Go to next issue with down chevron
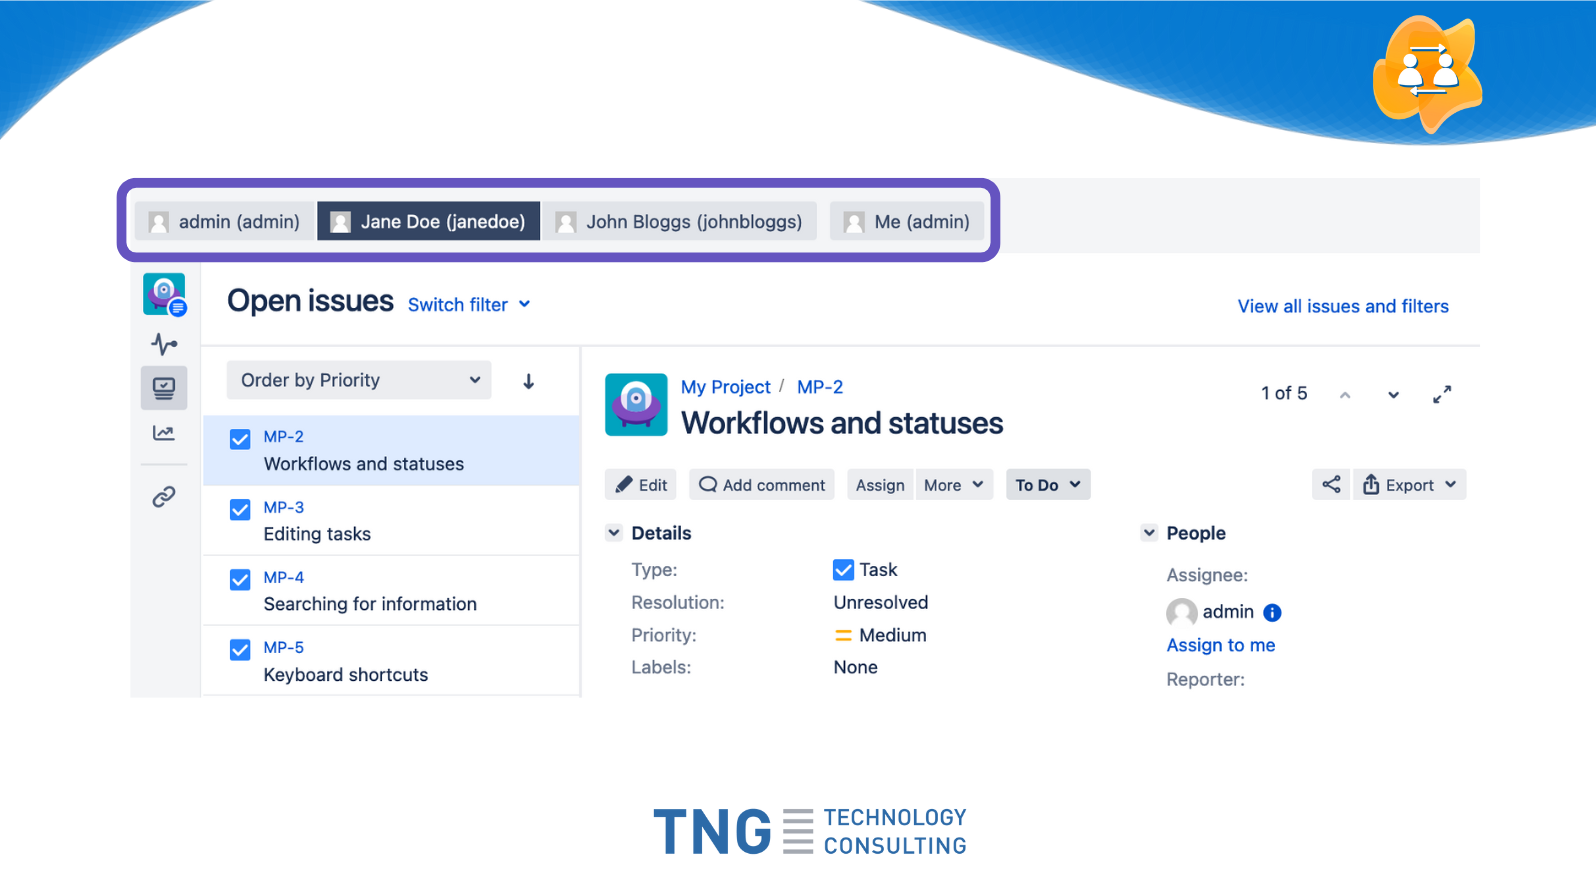The height and width of the screenshot is (896, 1596). 1393,395
